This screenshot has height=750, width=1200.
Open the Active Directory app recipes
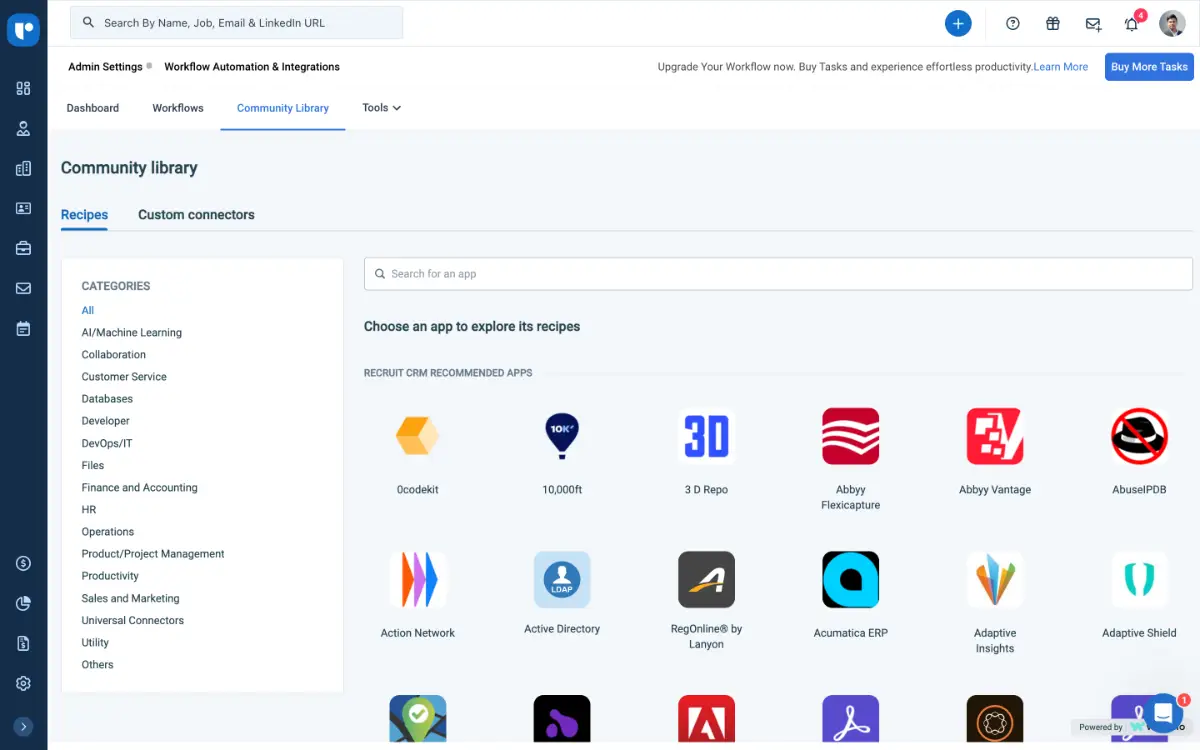point(562,579)
